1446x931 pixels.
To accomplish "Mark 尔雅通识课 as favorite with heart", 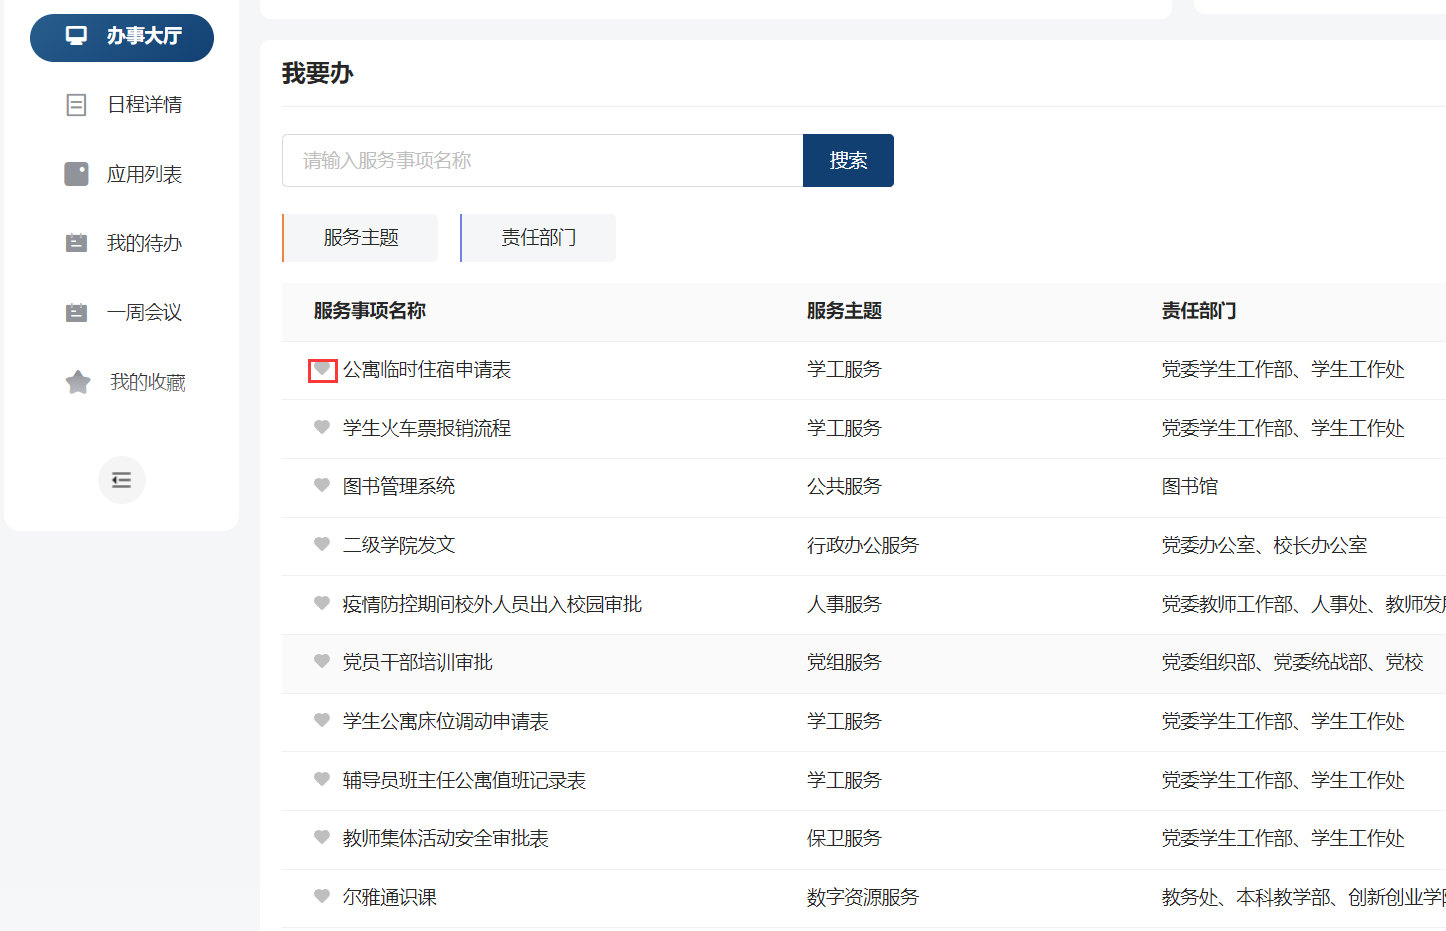I will pos(322,897).
